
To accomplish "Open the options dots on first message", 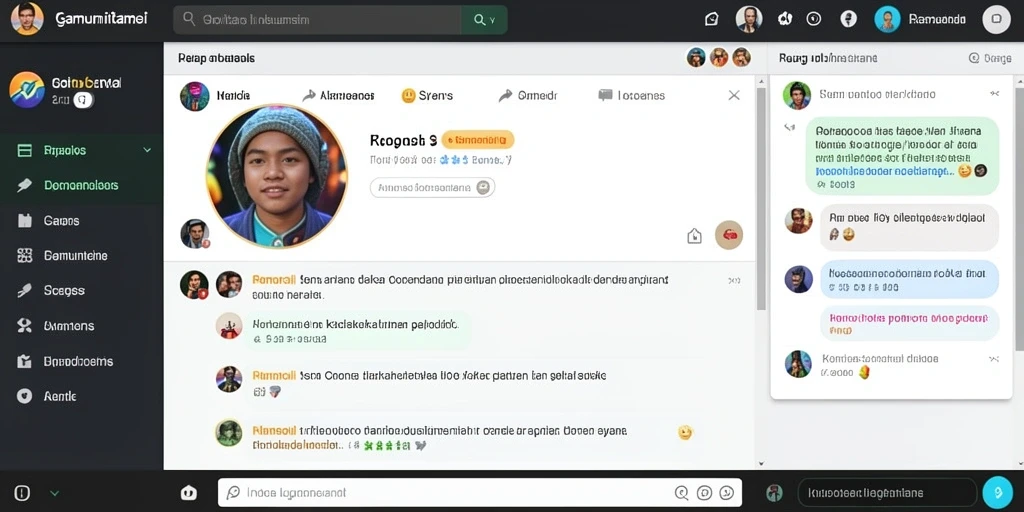I will point(734,281).
